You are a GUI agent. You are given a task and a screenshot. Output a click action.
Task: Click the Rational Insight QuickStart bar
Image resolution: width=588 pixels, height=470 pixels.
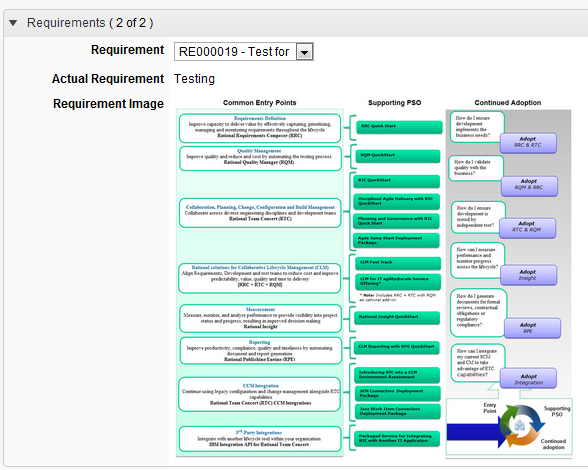[397, 318]
